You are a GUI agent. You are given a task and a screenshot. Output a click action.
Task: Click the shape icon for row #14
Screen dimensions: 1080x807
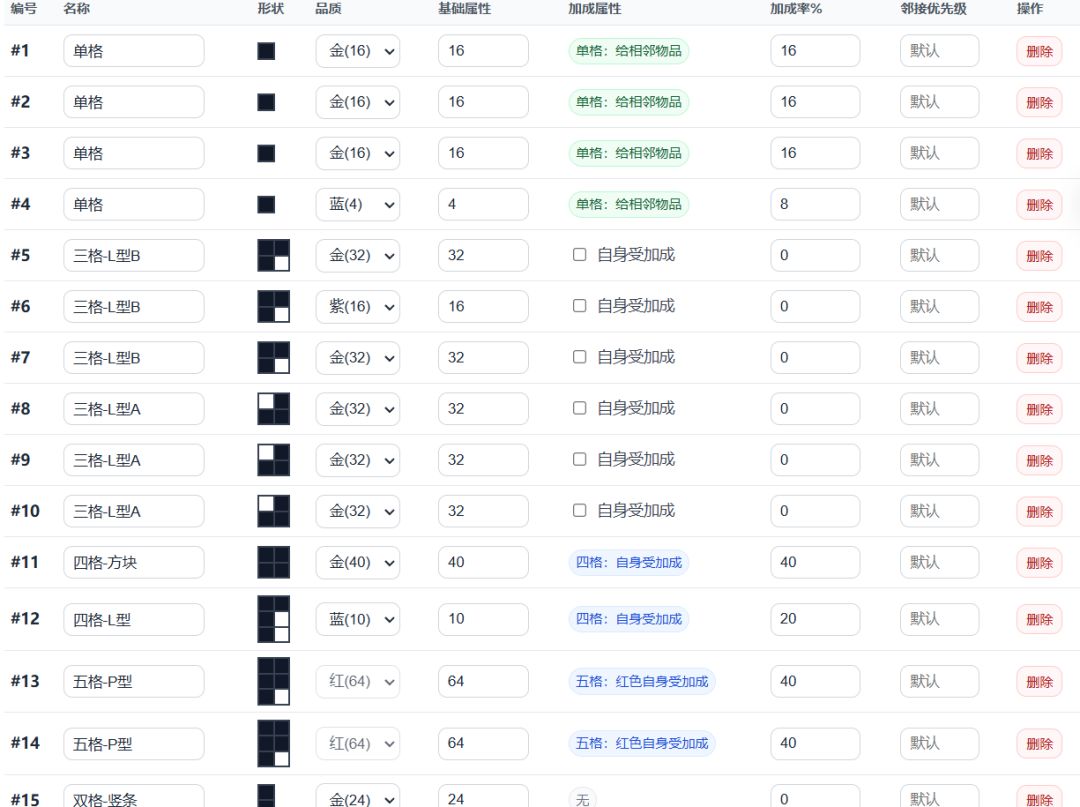coord(273,744)
